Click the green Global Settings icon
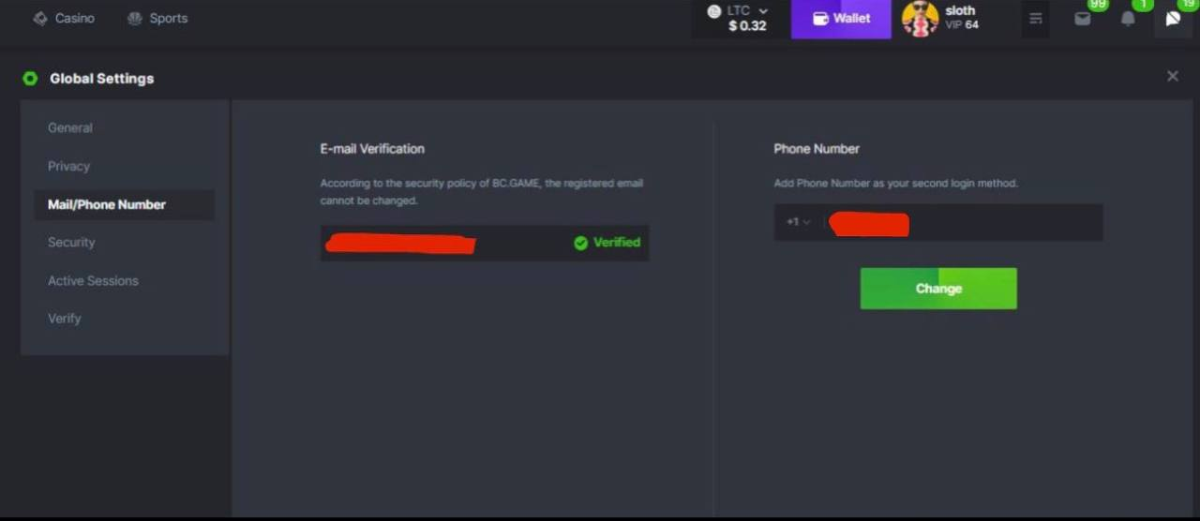 (30, 79)
